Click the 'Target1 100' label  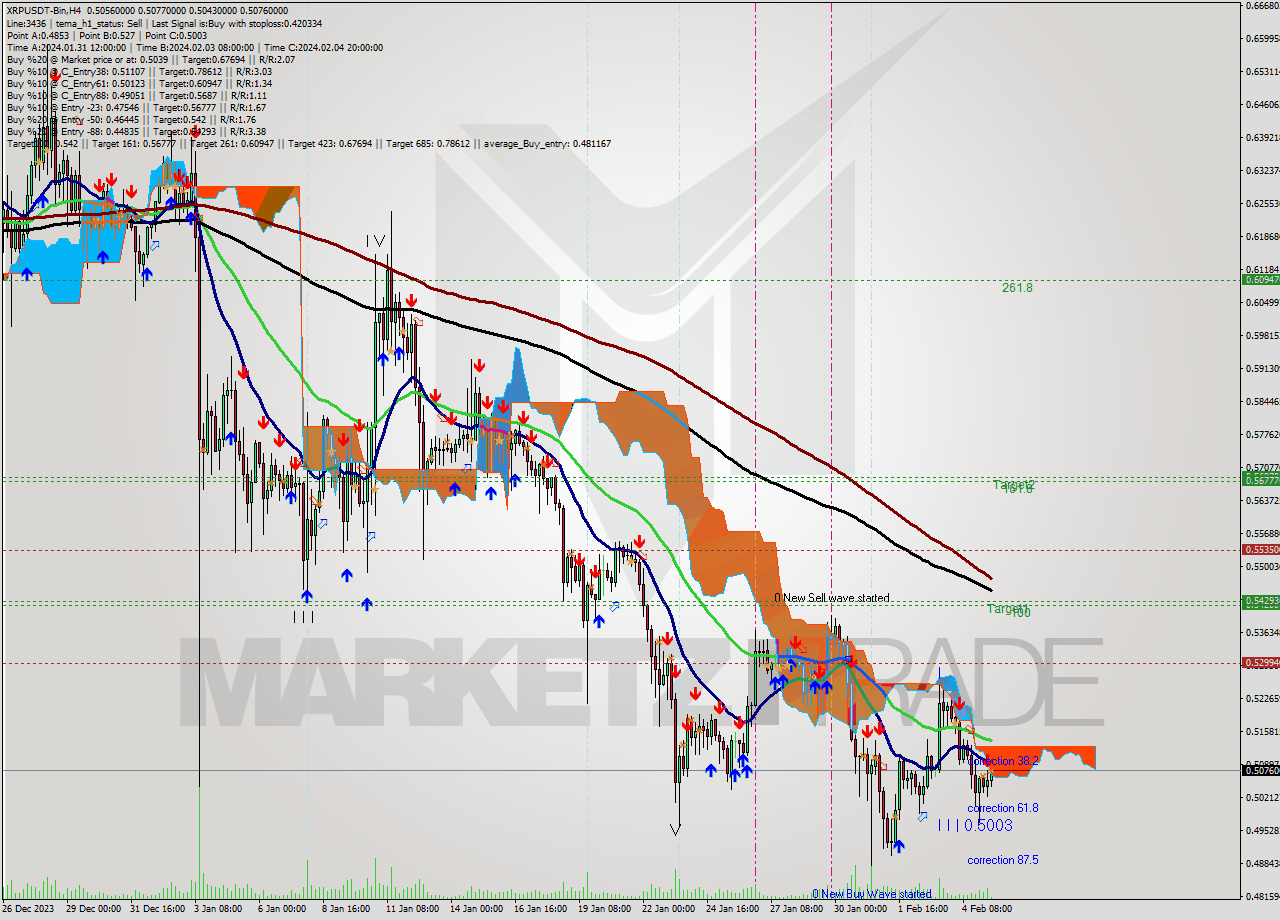pyautogui.click(x=1008, y=609)
